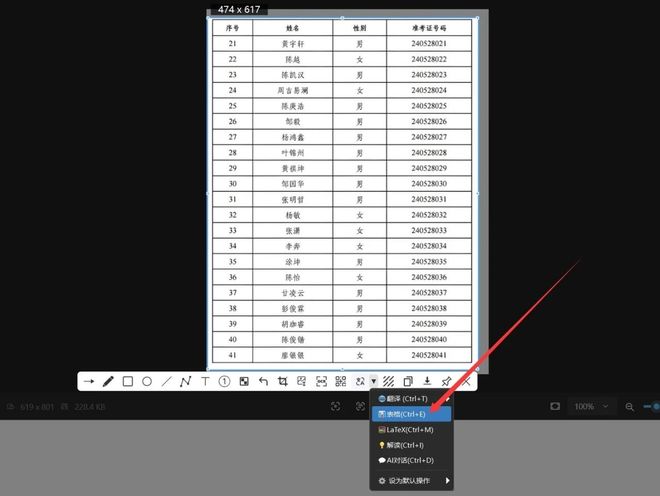Click the 228.4 KB file size text
The image size is (660, 496).
(x=89, y=407)
